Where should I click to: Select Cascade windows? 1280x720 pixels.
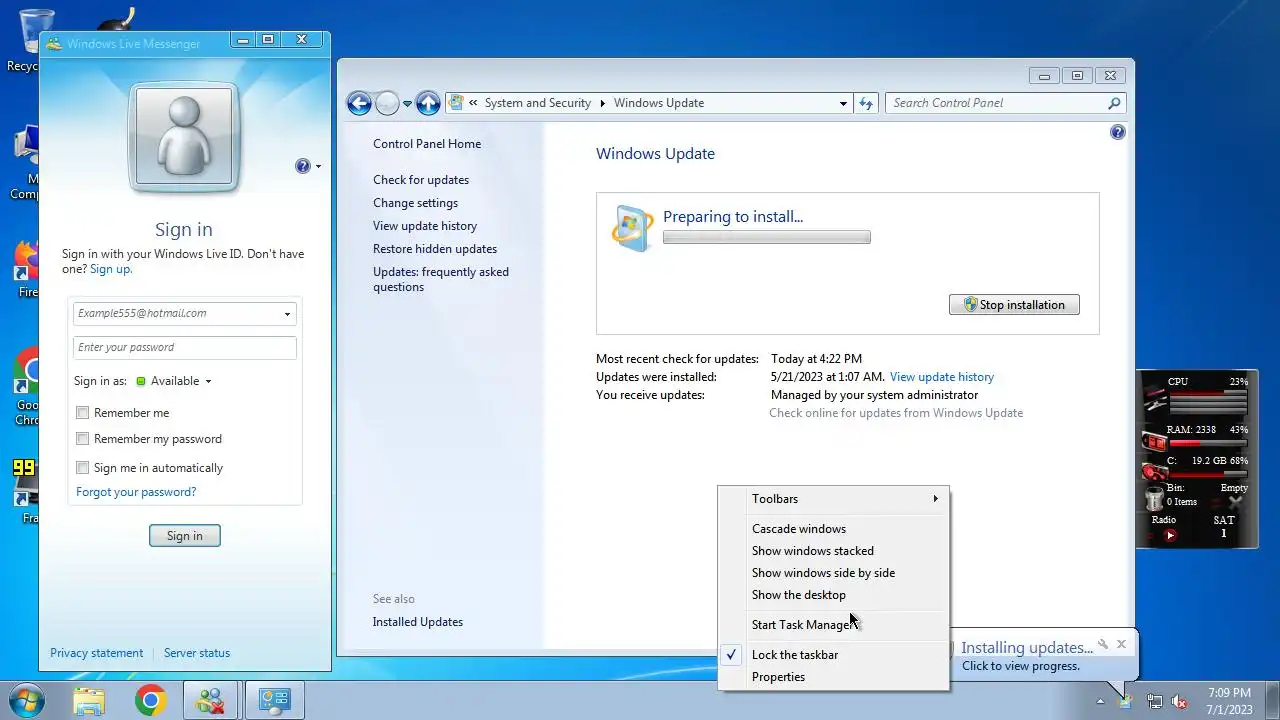click(833, 529)
